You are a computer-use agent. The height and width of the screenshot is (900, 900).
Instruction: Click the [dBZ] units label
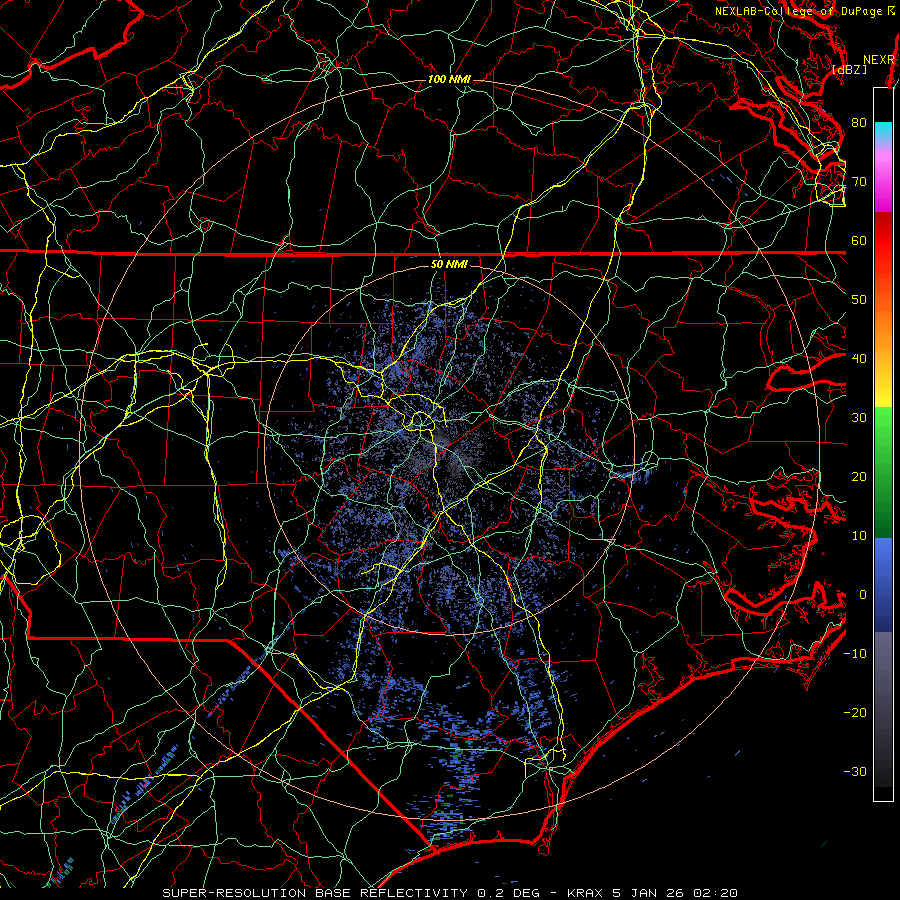tap(849, 70)
